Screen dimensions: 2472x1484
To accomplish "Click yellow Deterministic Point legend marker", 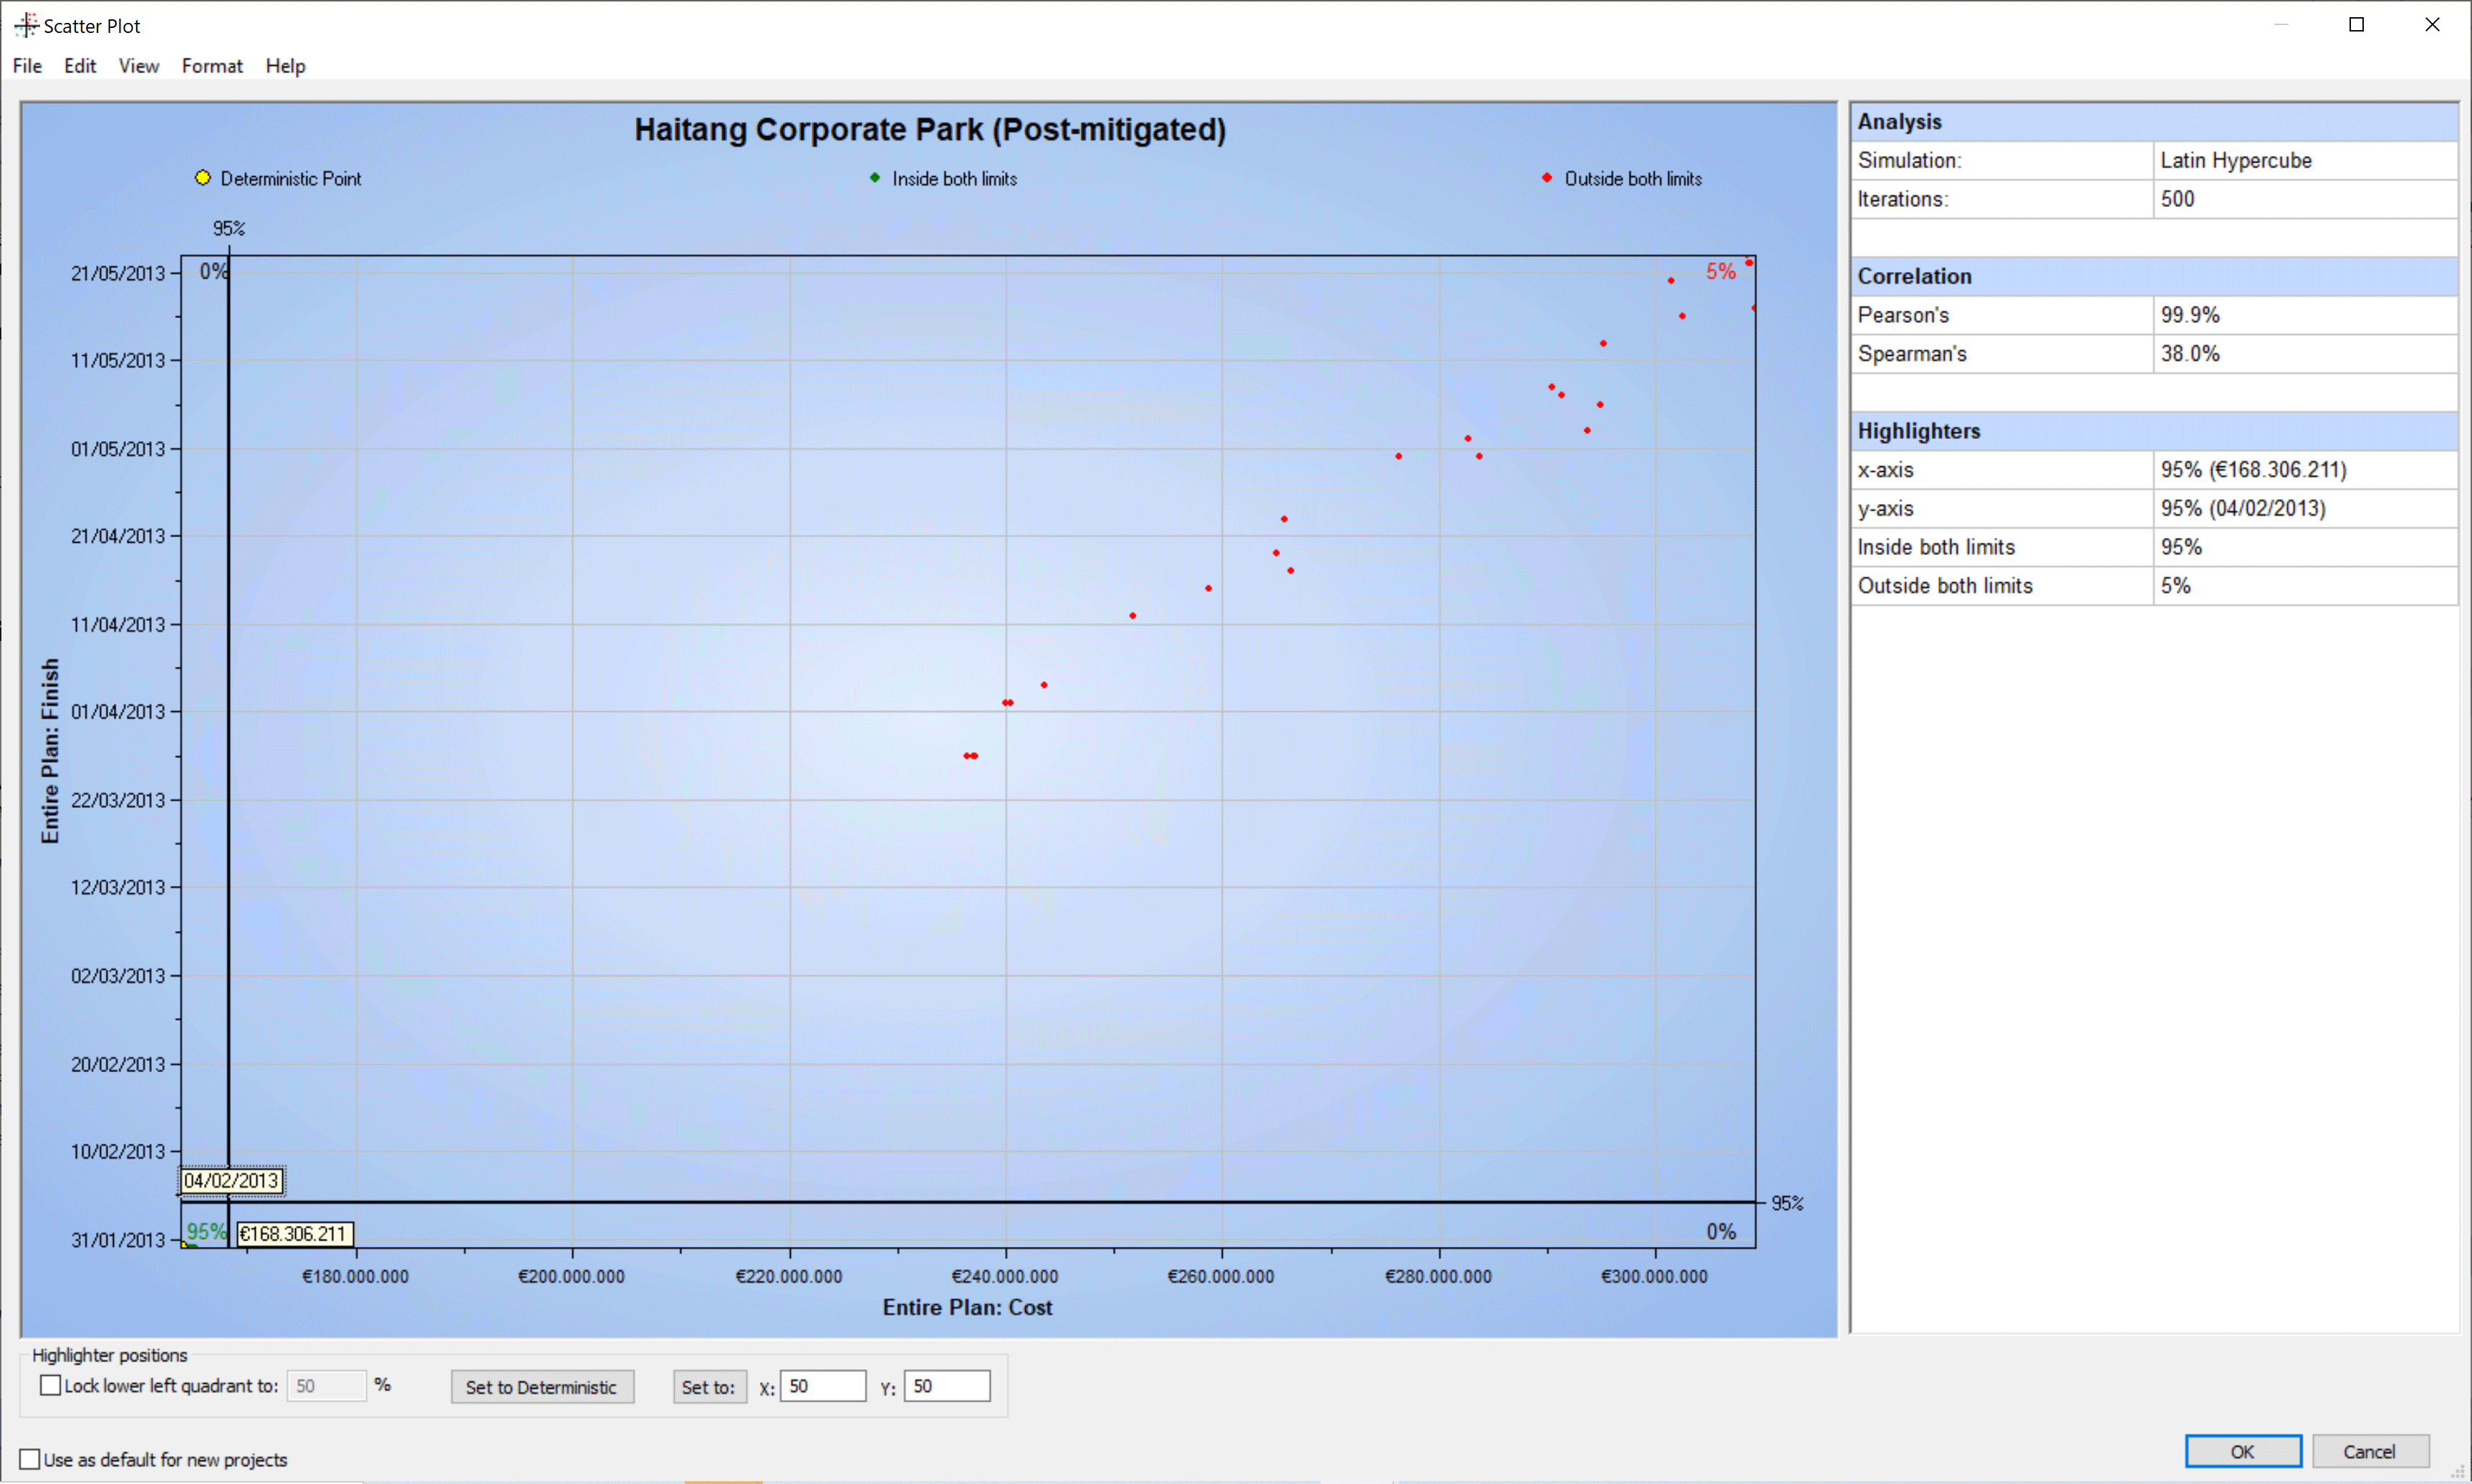I will (203, 178).
